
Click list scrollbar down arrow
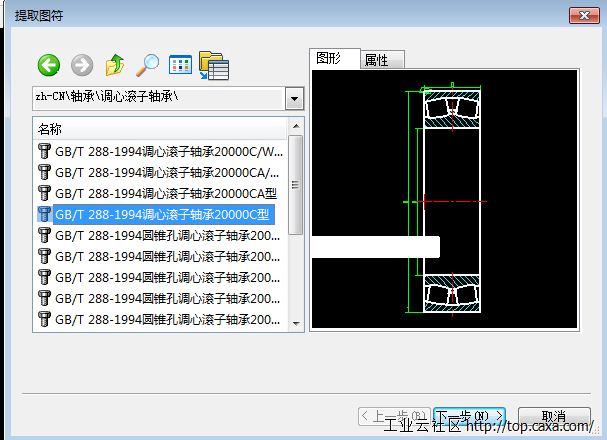[x=296, y=324]
